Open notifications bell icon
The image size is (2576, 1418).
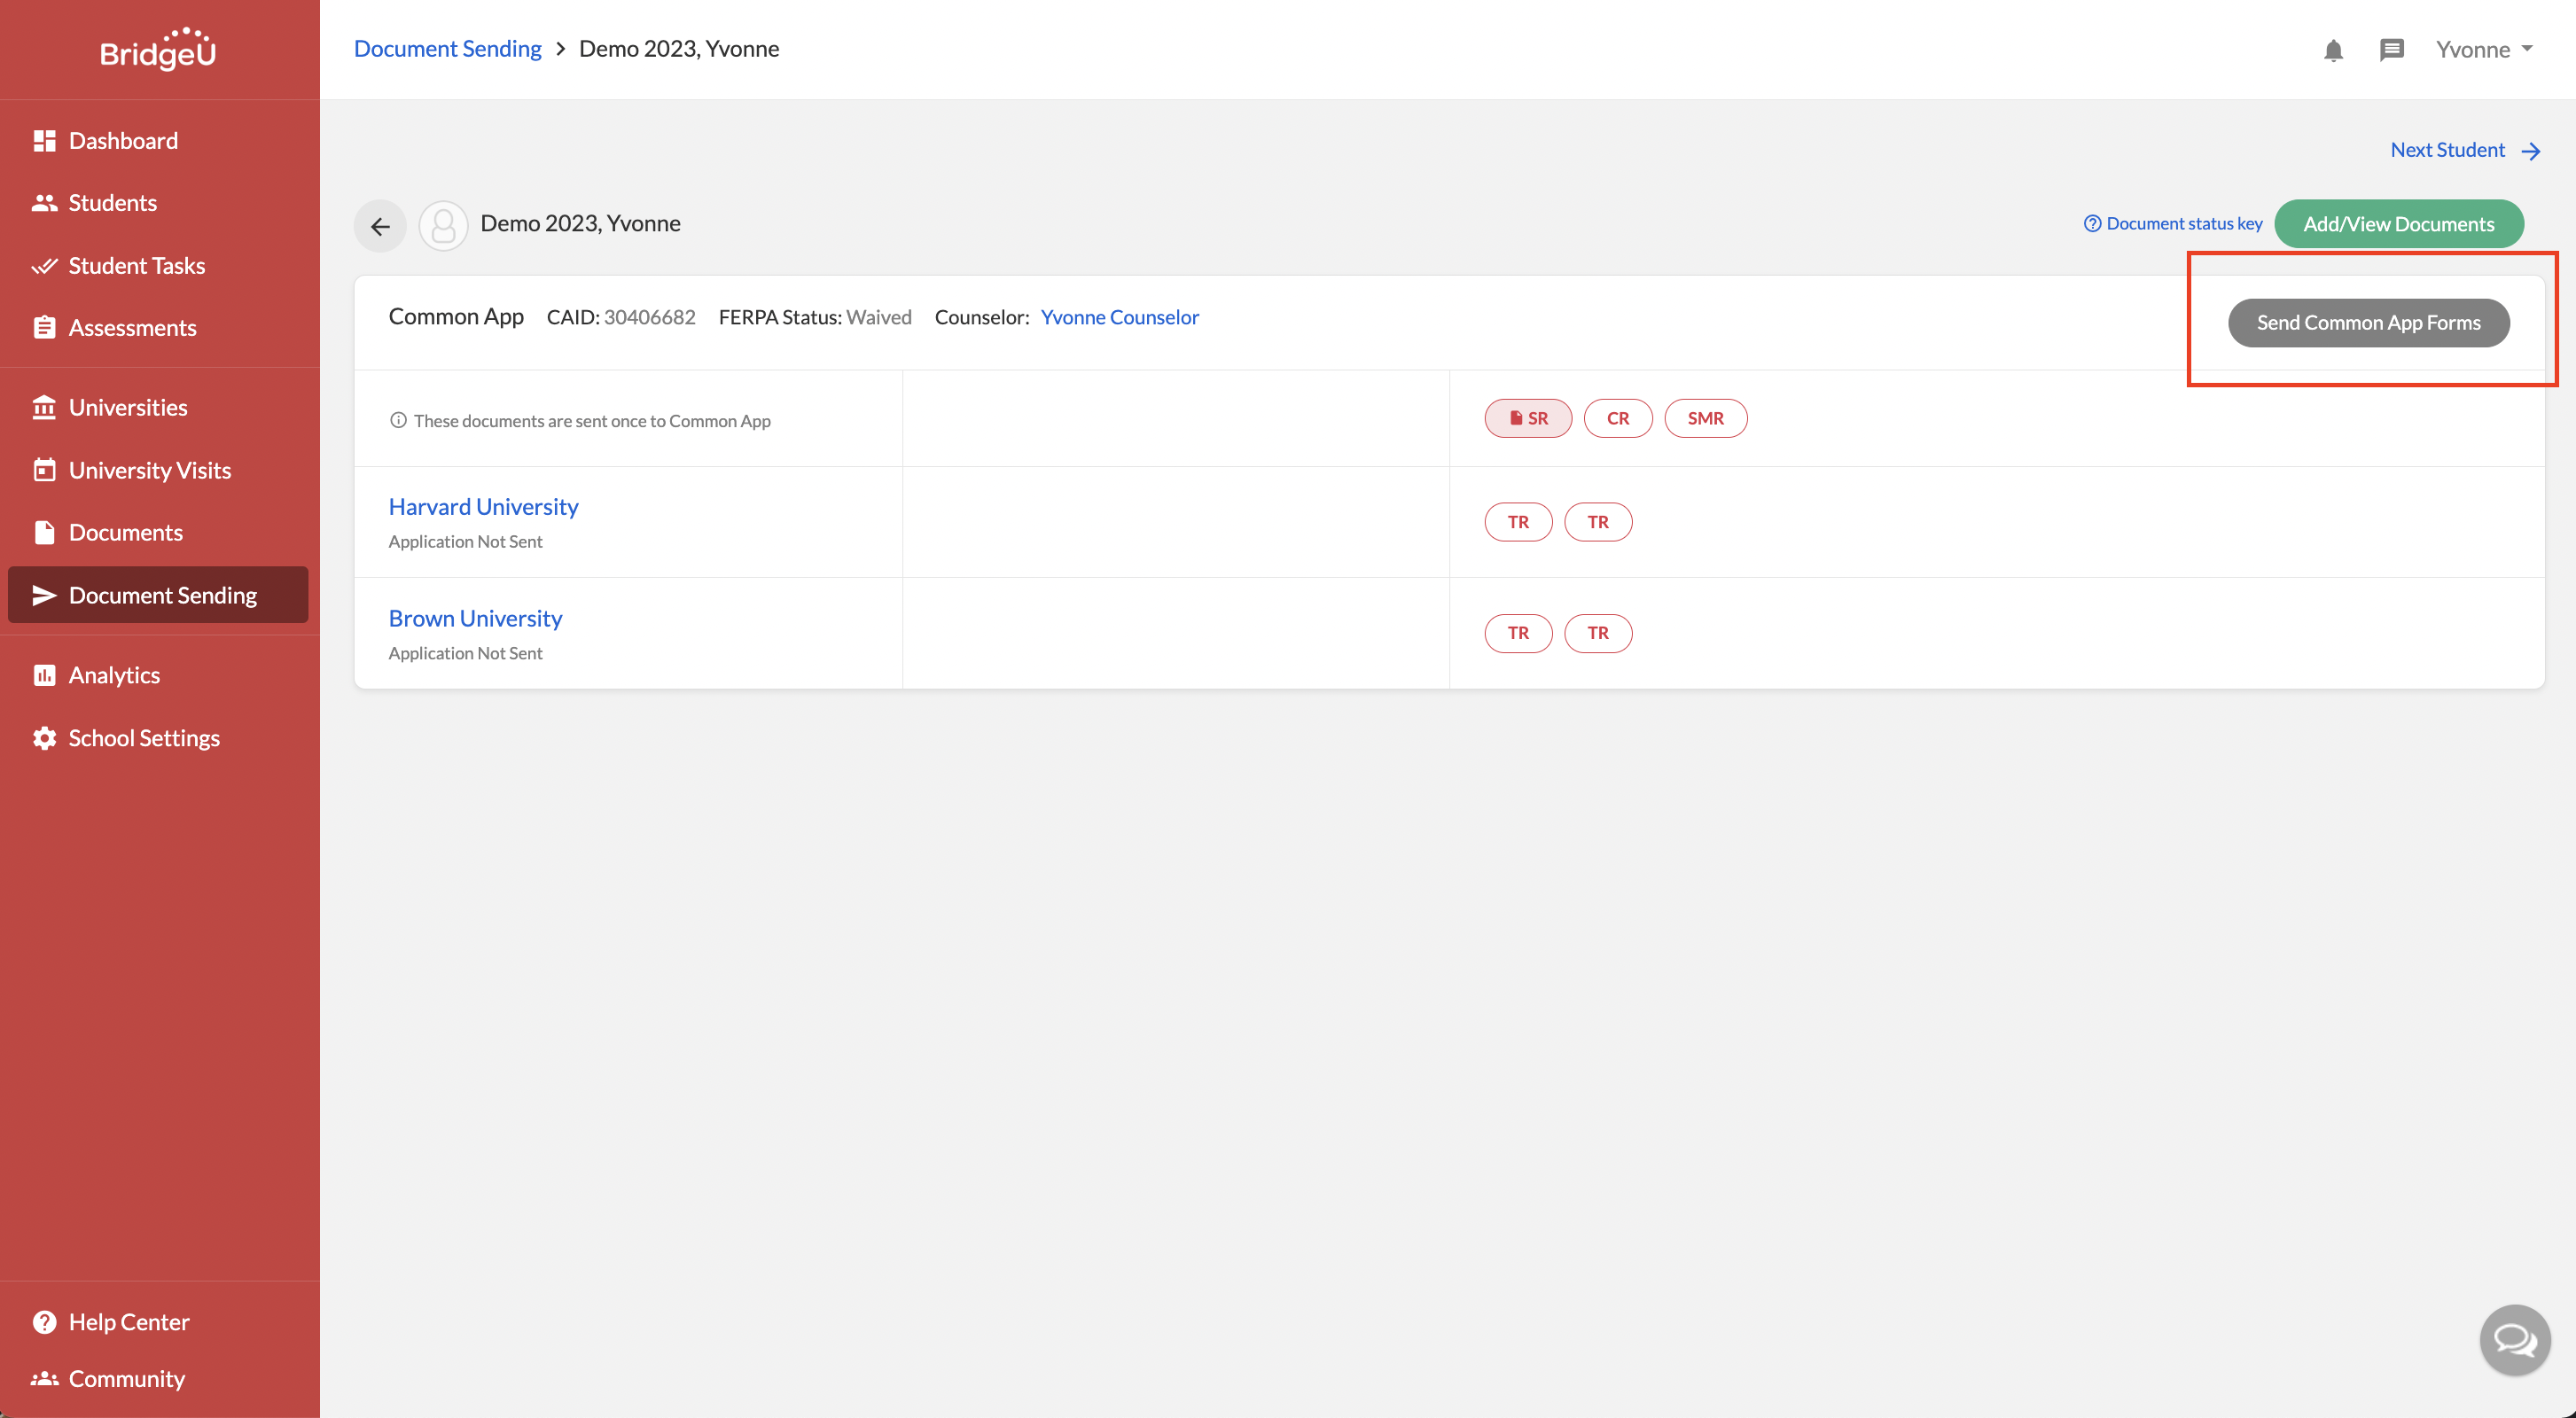[x=2333, y=50]
